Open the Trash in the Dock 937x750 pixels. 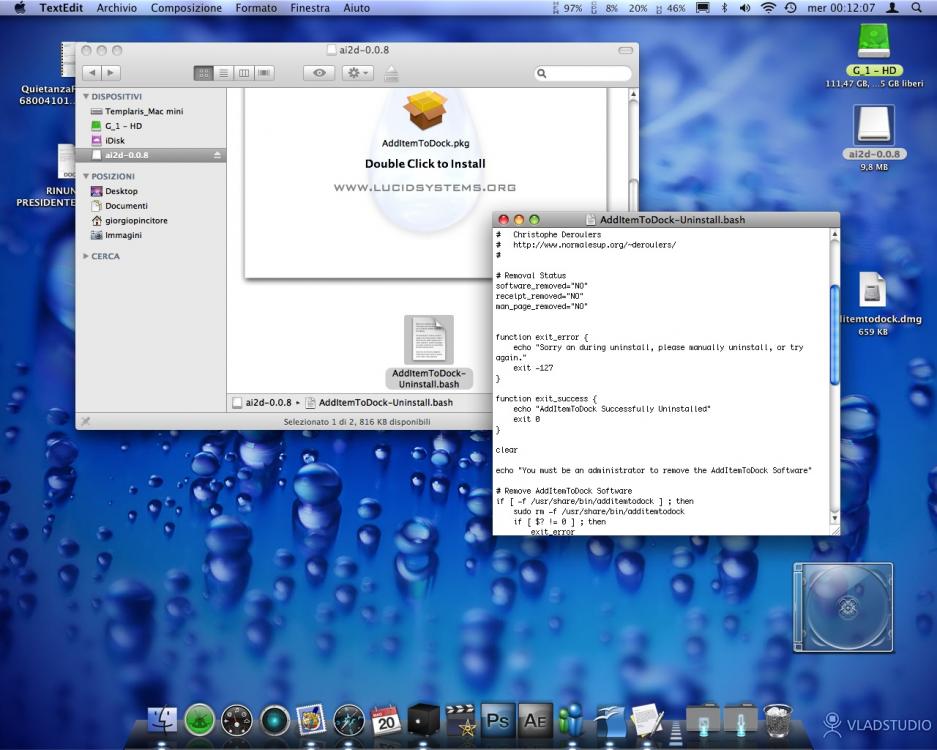pos(778,720)
